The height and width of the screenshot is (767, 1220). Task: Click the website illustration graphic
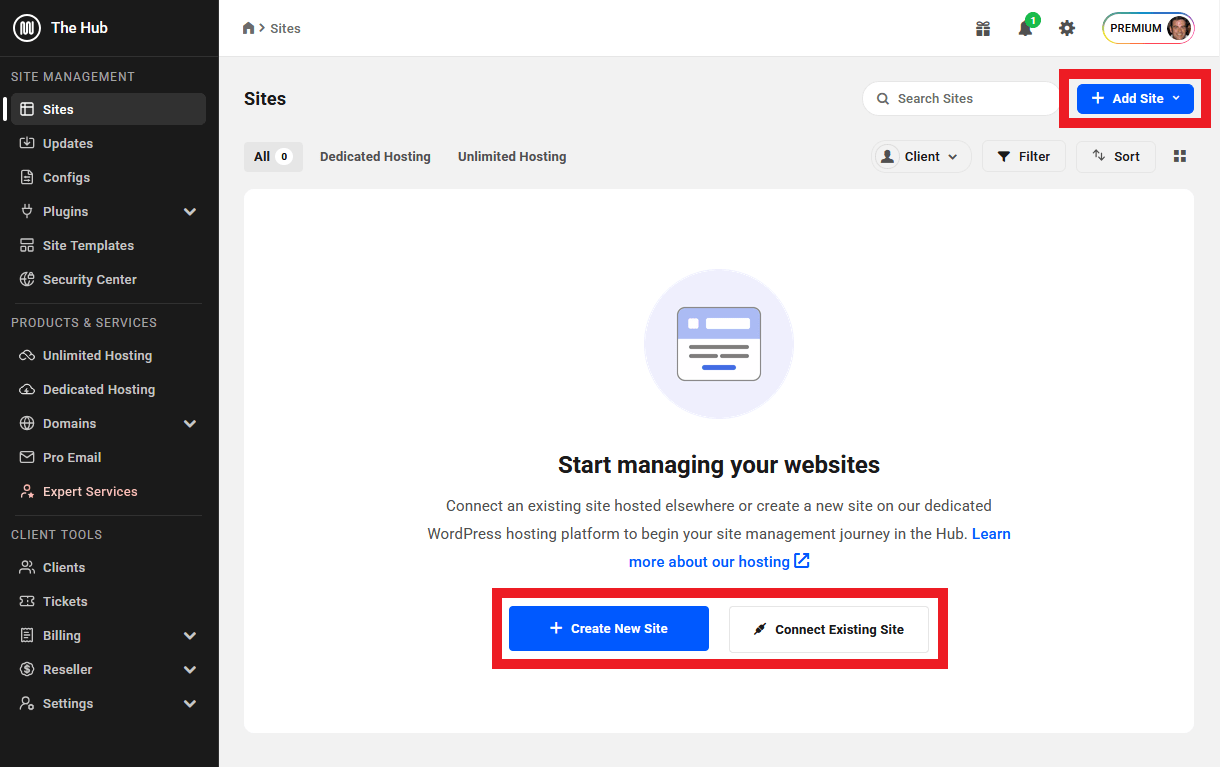[x=719, y=344]
